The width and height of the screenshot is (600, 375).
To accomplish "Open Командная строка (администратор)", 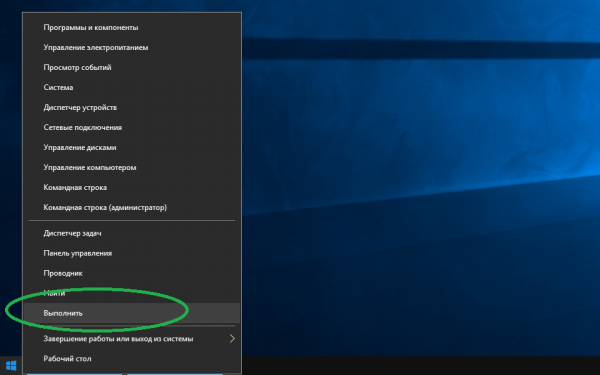I will point(132,207).
